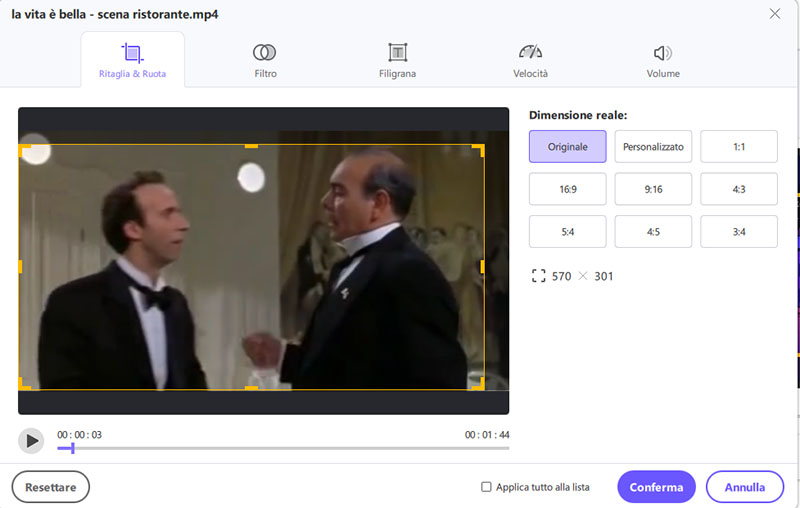
Task: Select the 4:3 aspect ratio
Action: pos(739,189)
